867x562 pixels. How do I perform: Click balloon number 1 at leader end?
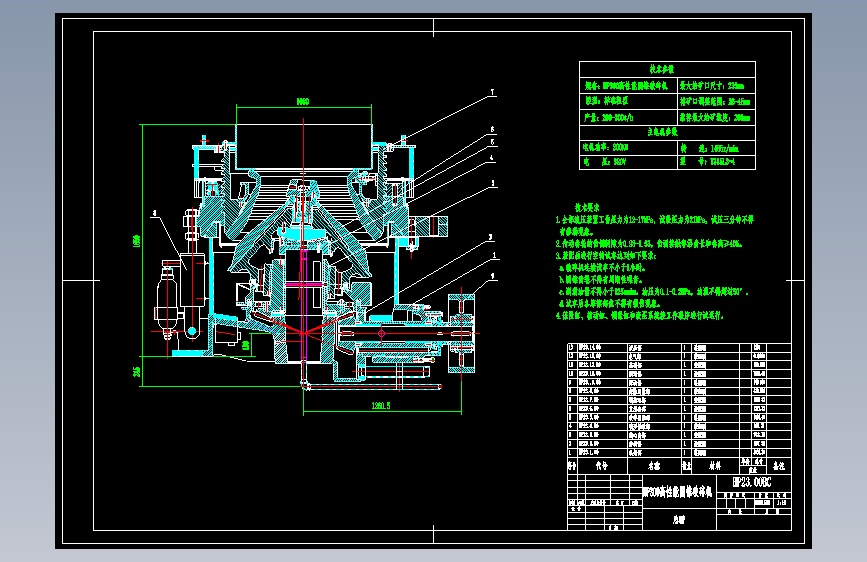(494, 256)
